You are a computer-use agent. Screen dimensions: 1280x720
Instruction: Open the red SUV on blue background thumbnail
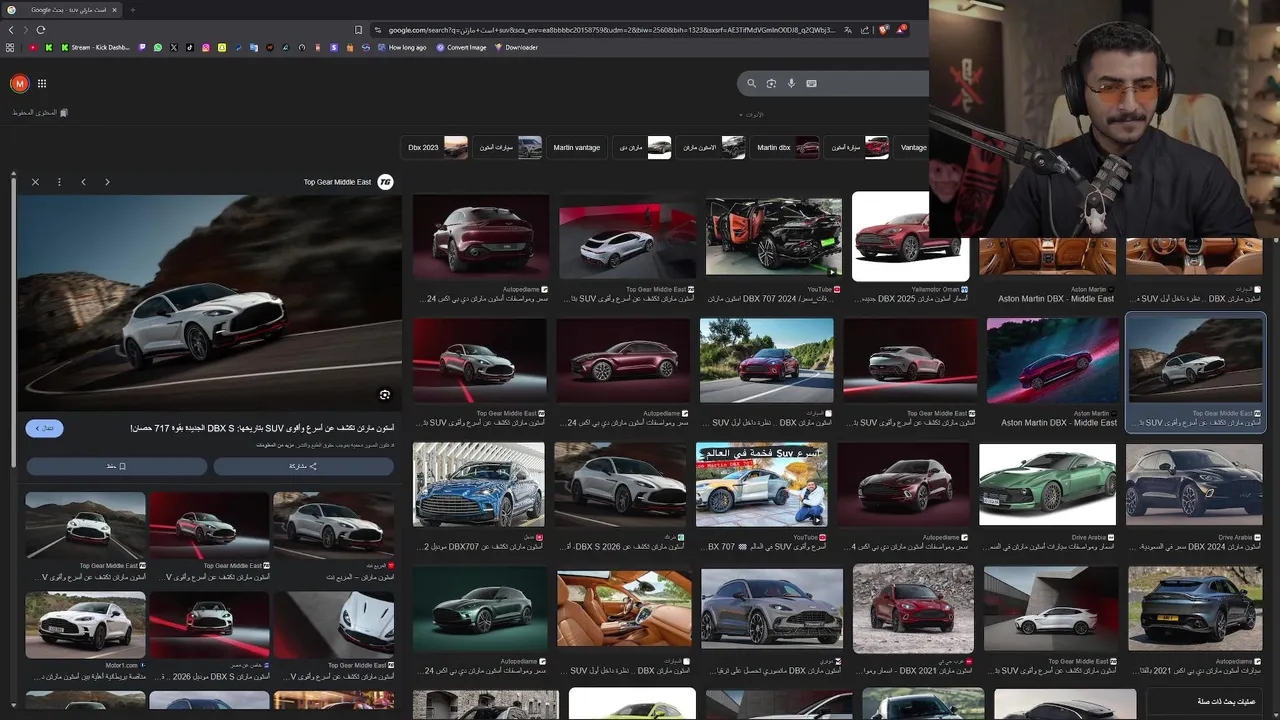coord(1053,361)
